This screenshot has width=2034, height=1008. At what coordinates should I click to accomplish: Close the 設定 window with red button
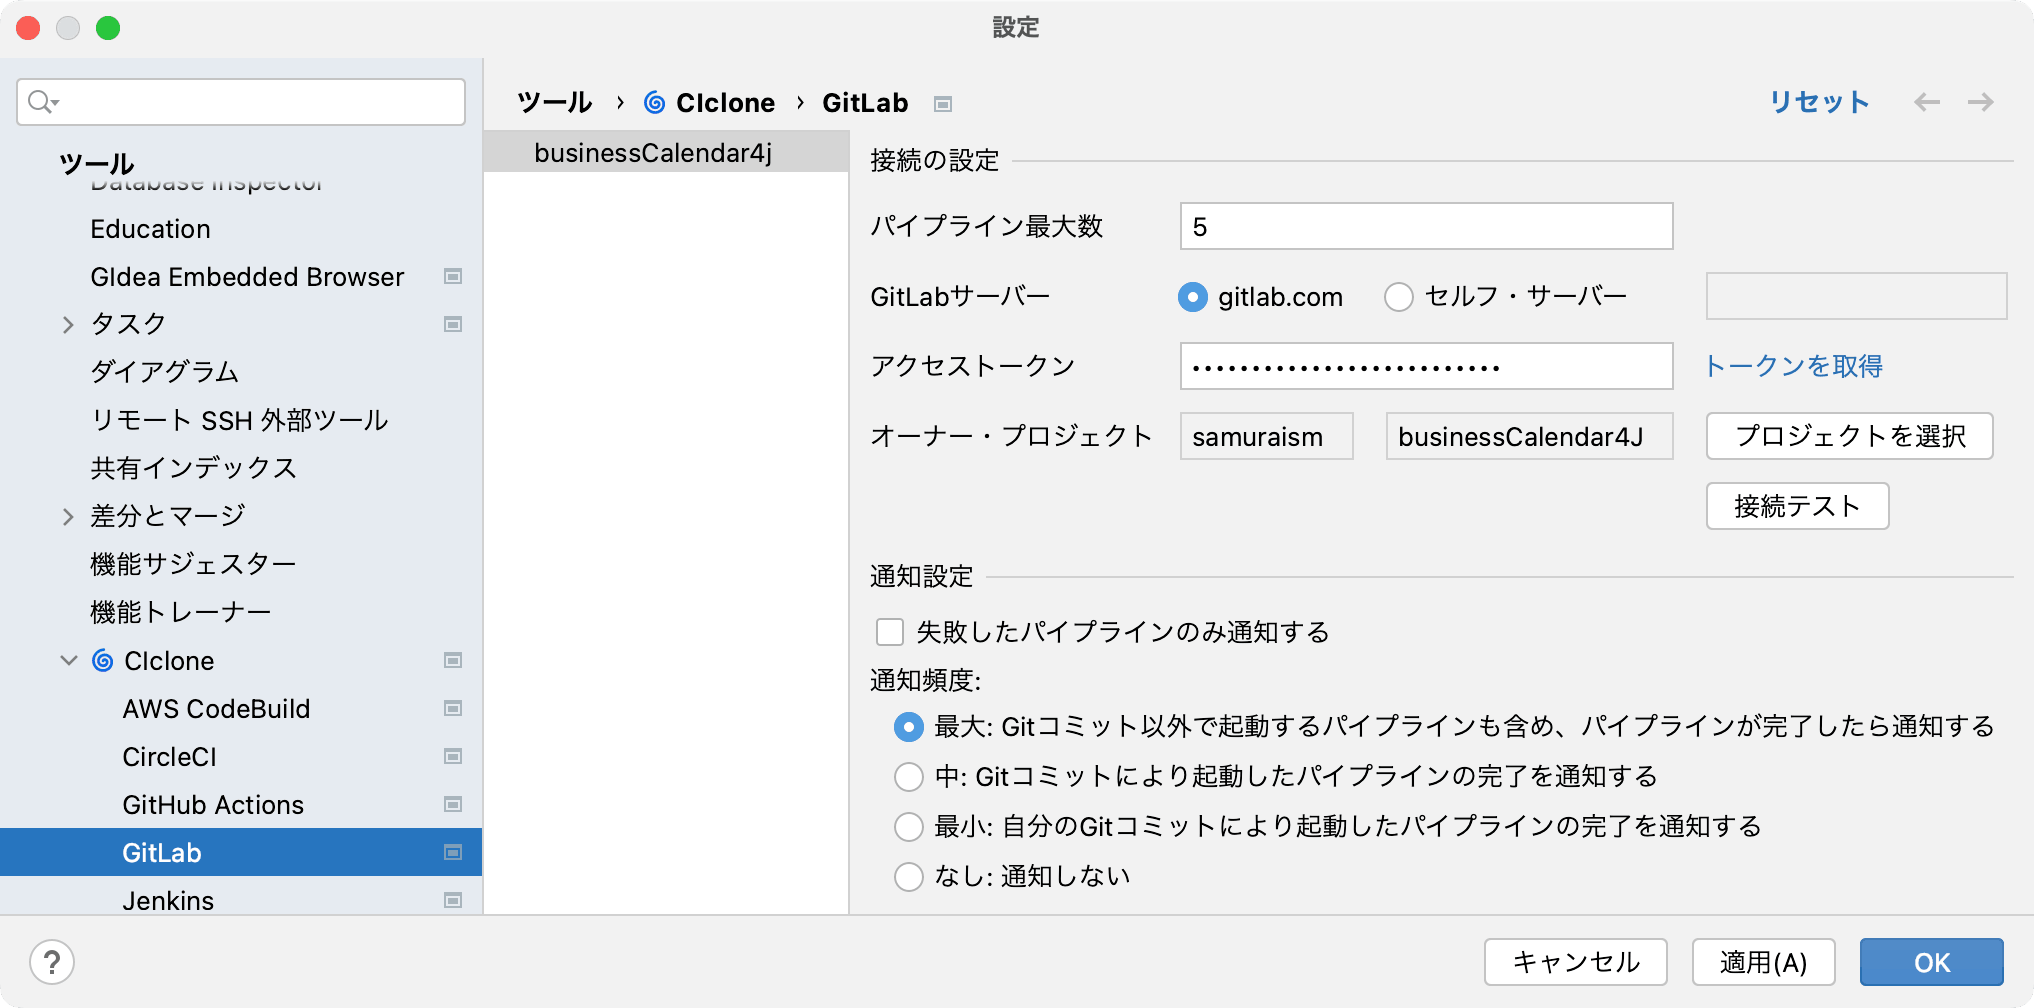point(28,28)
